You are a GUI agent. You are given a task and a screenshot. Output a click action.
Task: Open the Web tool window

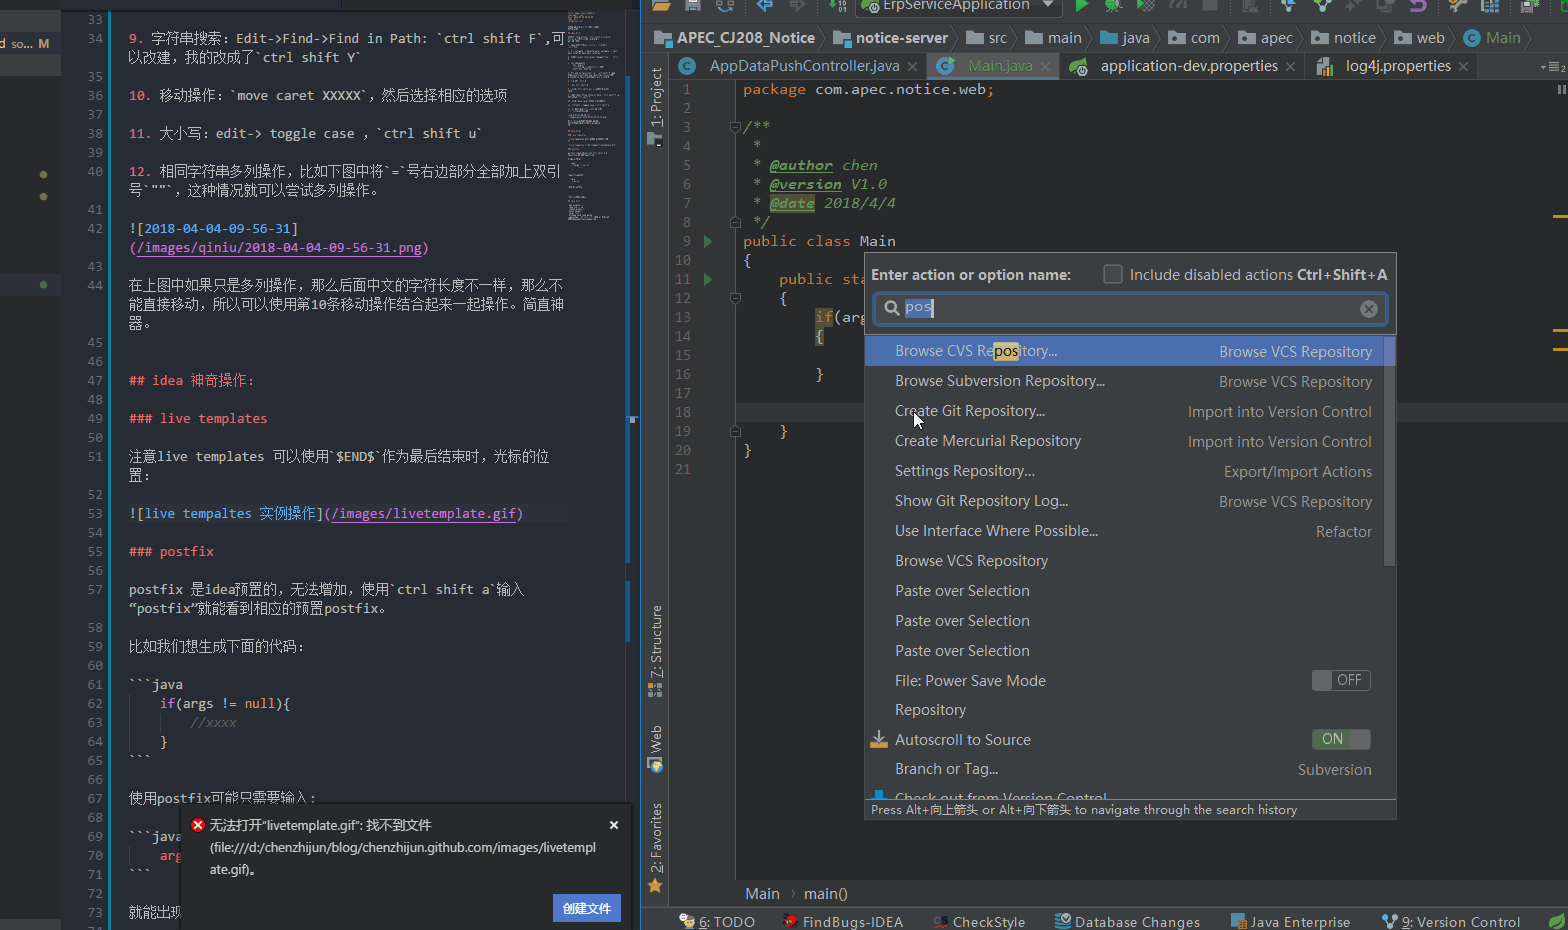(655, 748)
